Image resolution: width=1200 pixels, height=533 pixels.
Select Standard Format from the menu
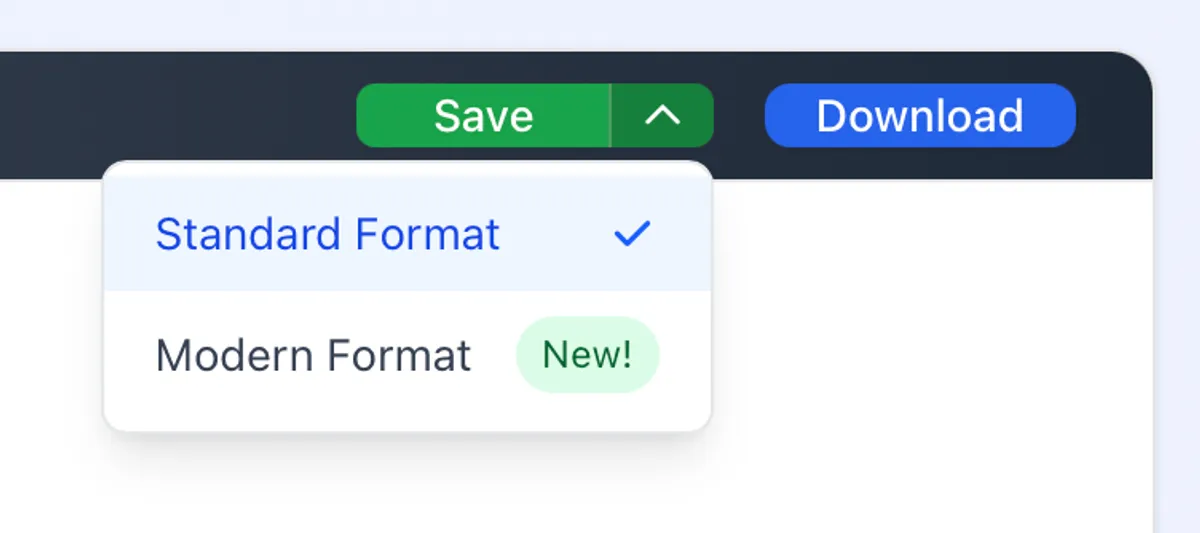(328, 235)
